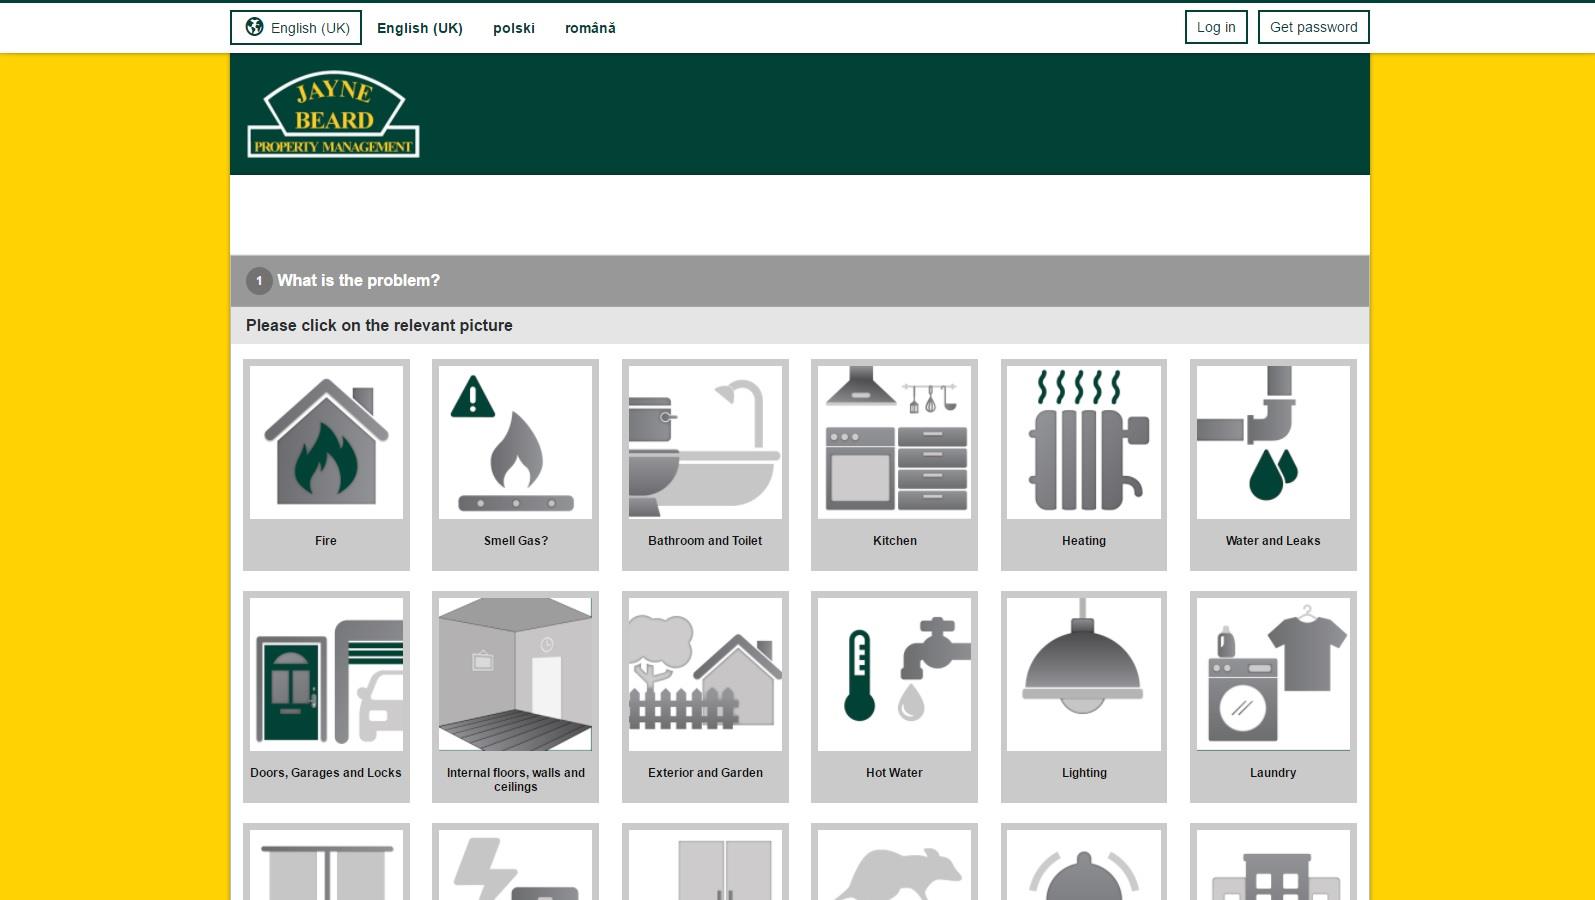This screenshot has height=900, width=1595.
Task: Click the Smell Gas warning icon
Action: pos(515,443)
